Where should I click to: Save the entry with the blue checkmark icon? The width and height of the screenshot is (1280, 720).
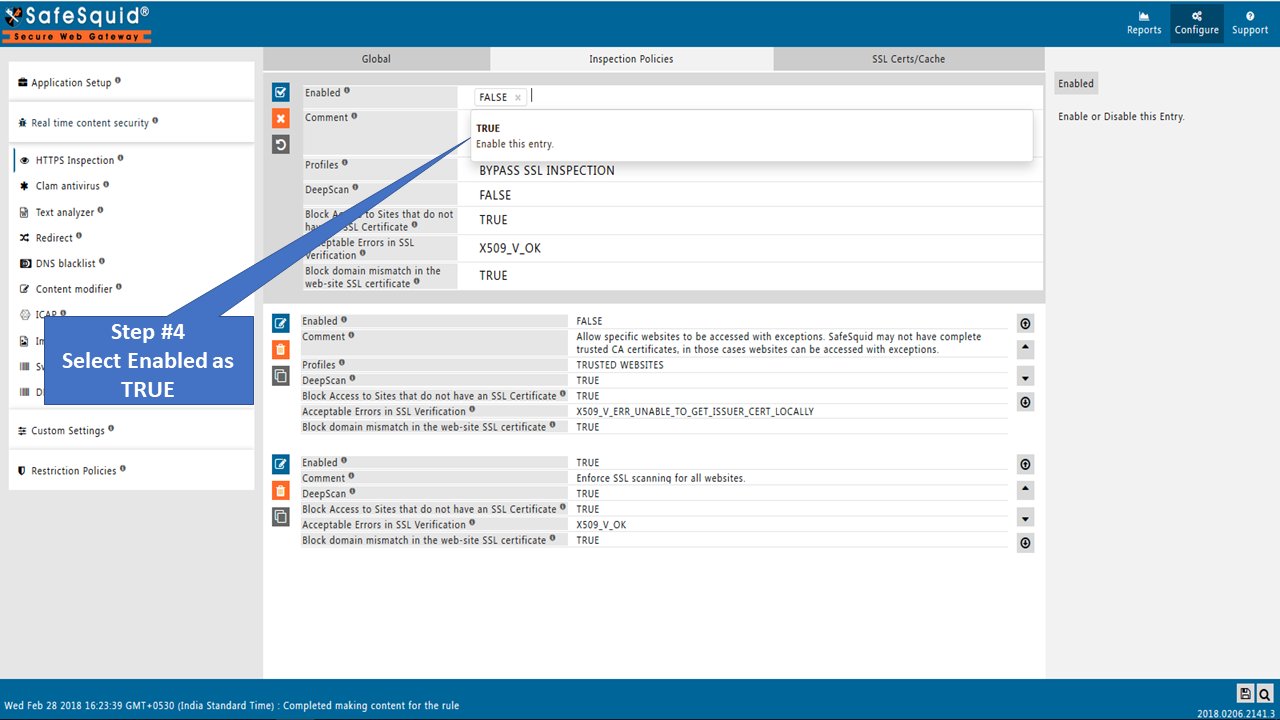tap(281, 92)
